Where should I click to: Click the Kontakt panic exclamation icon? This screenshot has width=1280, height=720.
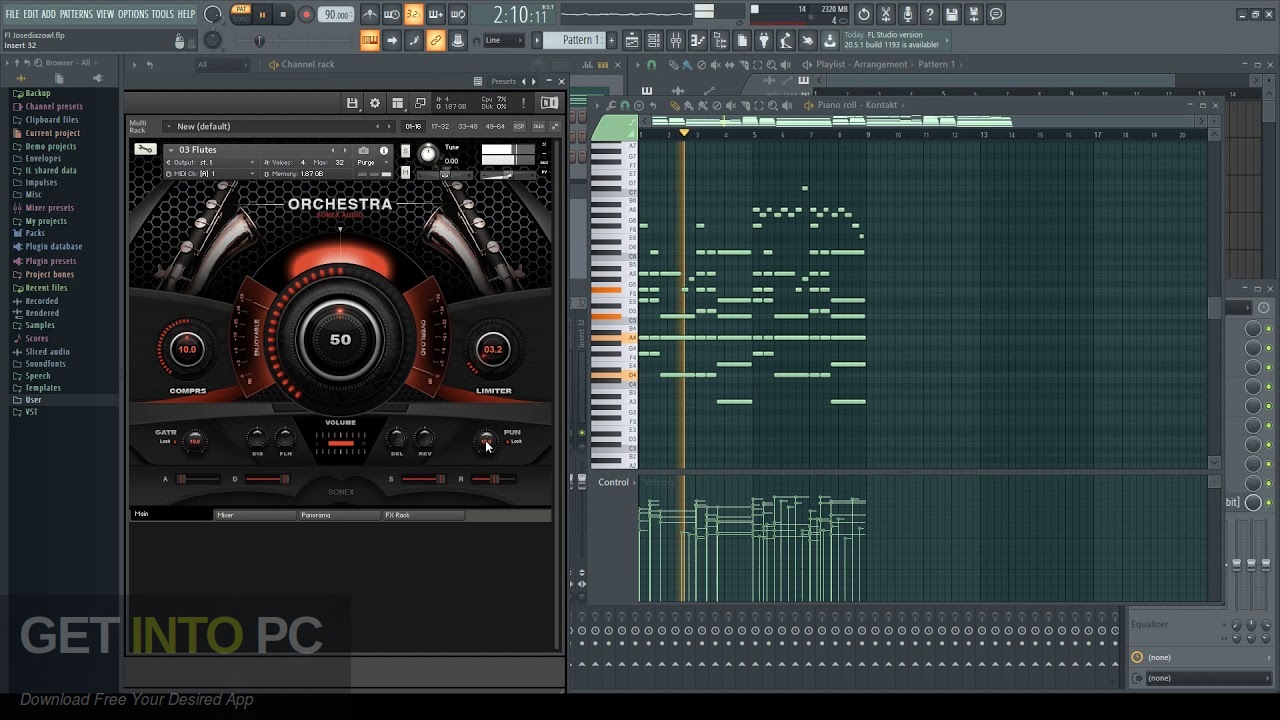pos(523,103)
